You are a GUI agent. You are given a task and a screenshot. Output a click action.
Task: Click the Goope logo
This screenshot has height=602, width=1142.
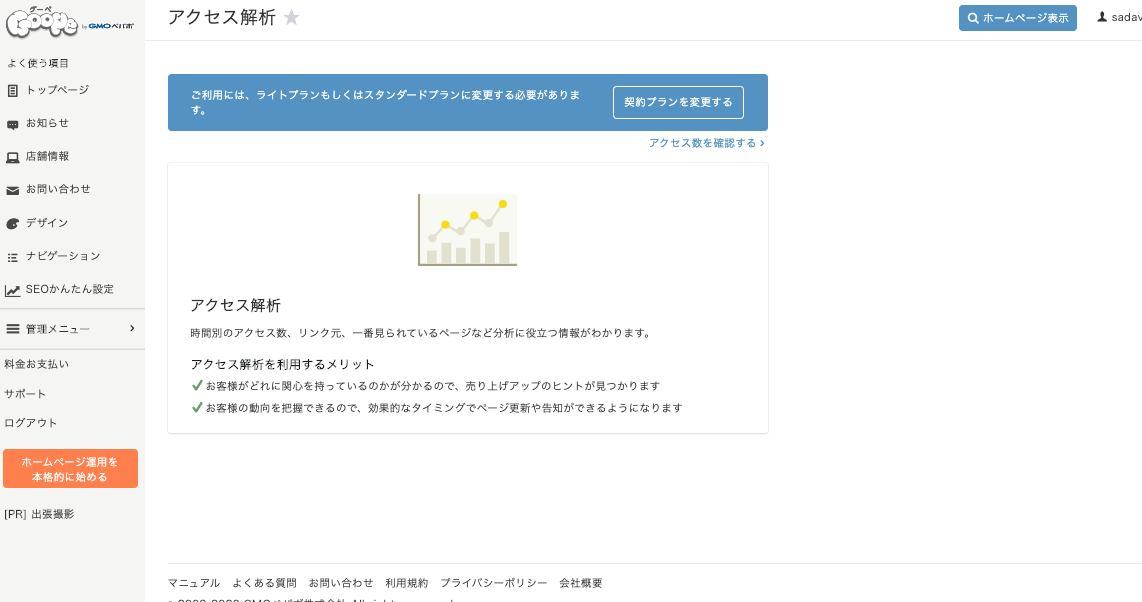tap(69, 22)
